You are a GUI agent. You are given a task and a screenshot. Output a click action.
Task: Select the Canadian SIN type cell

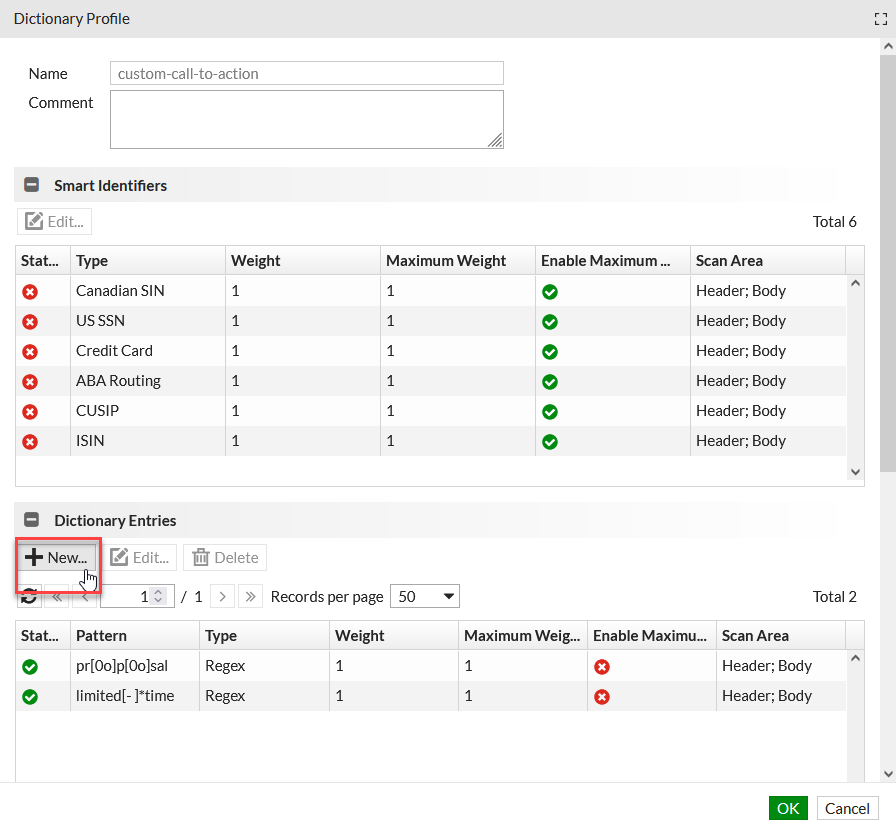(x=148, y=291)
